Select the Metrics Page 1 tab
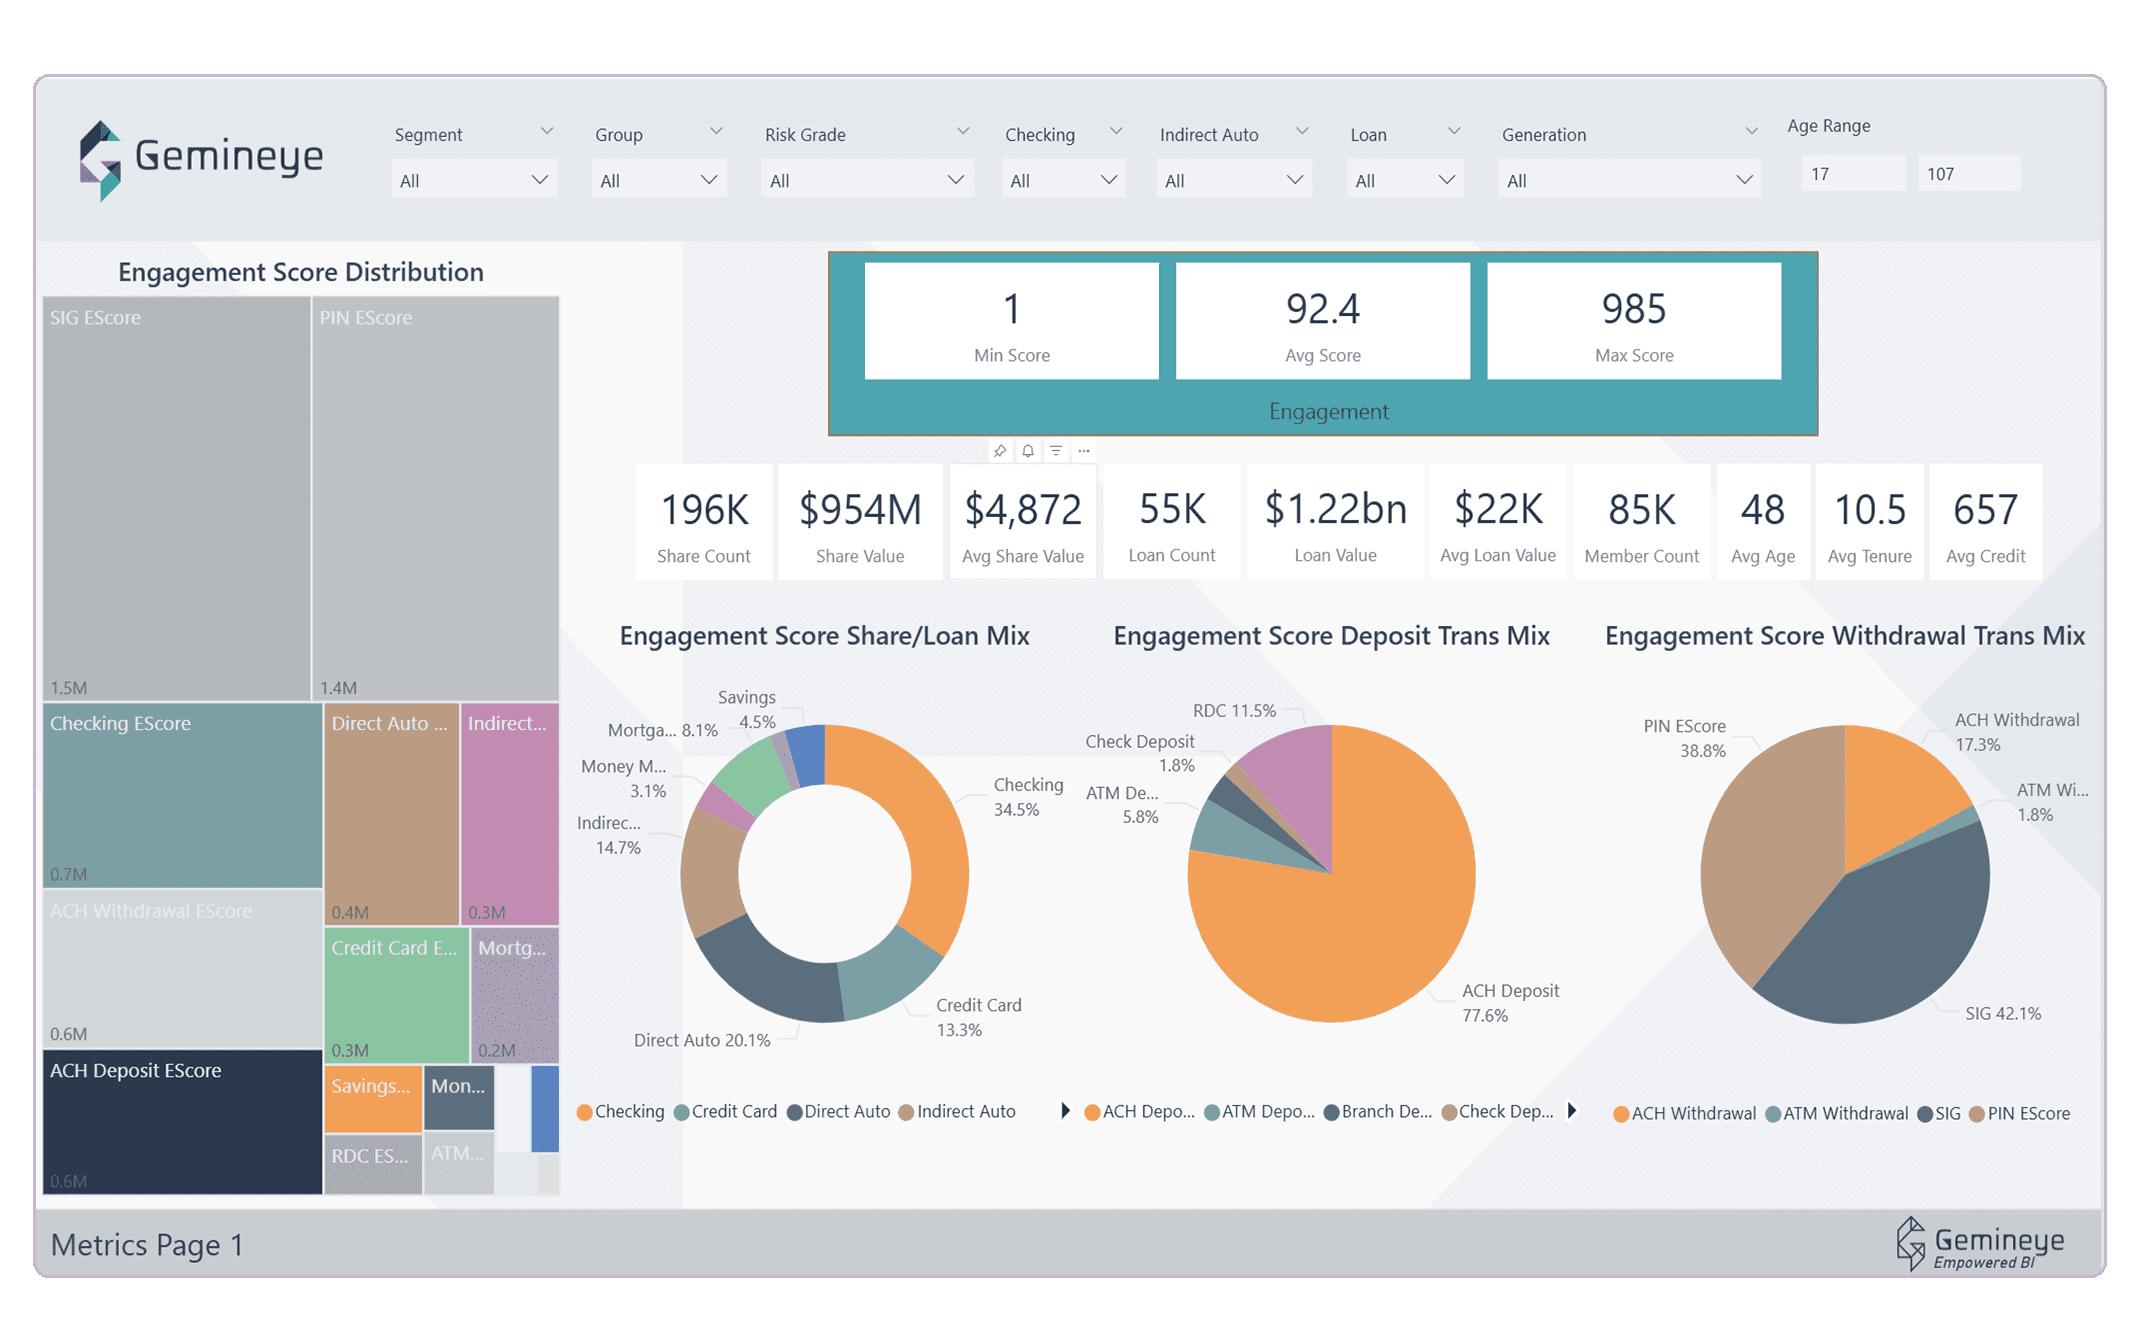2152x1344 pixels. point(147,1245)
